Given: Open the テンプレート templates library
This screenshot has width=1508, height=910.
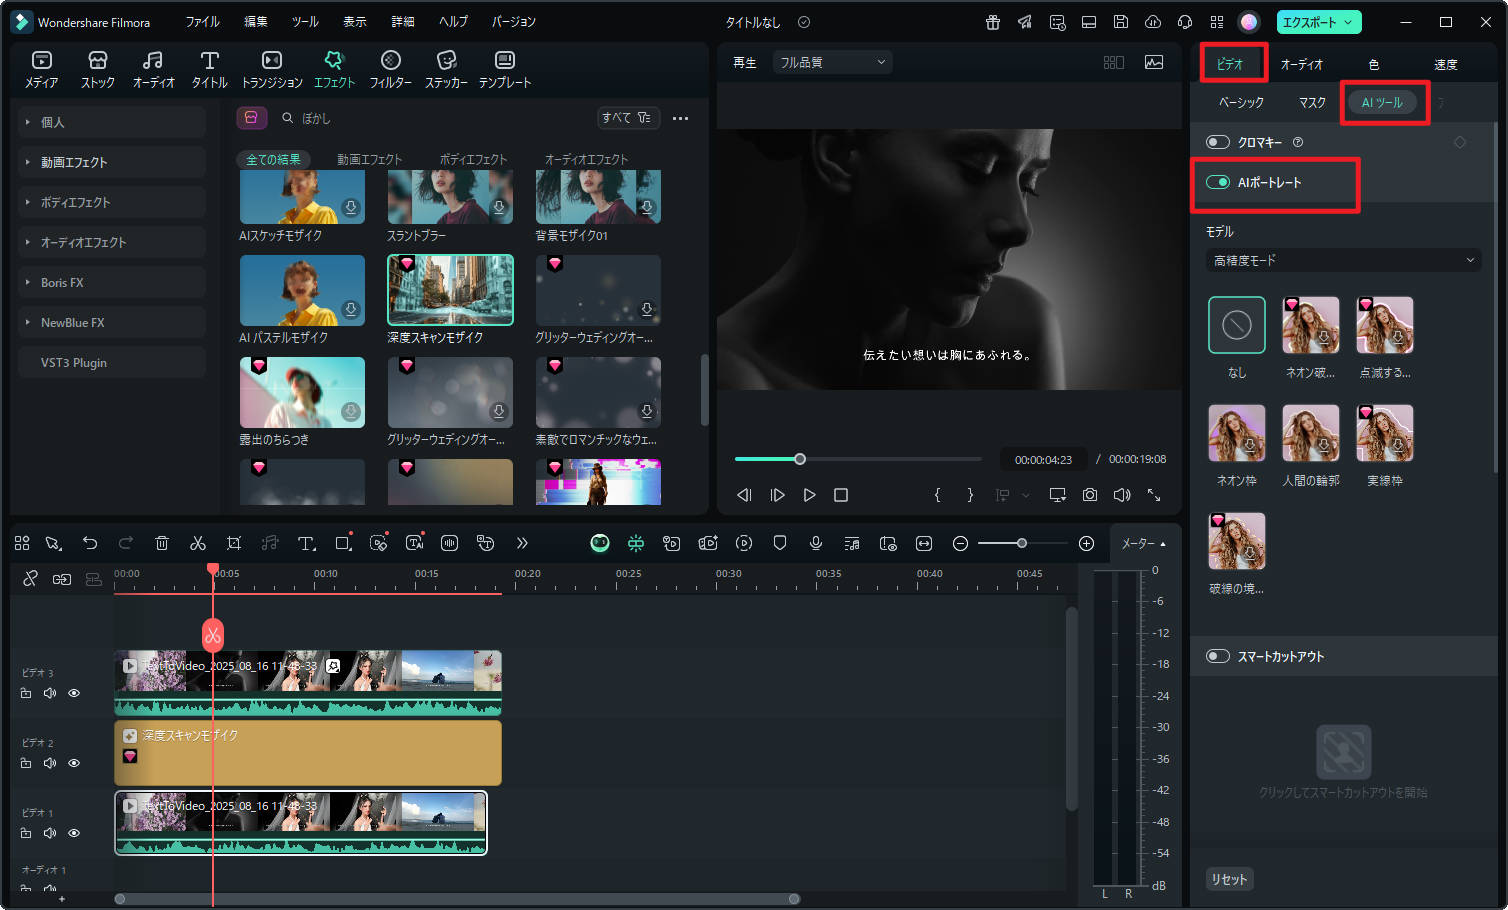Looking at the screenshot, I should (x=505, y=70).
